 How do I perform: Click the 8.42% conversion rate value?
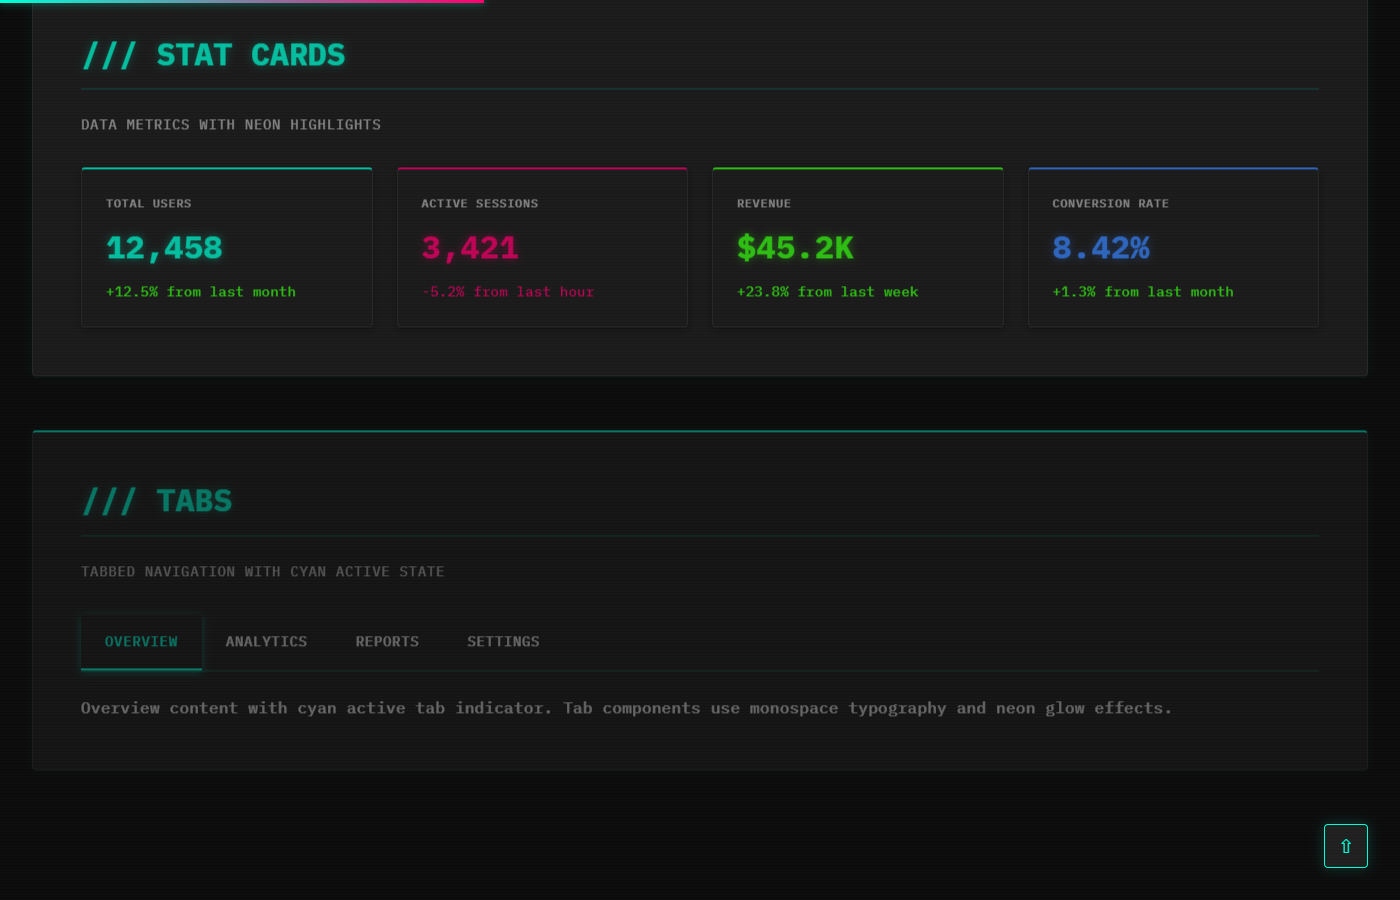click(x=1101, y=248)
